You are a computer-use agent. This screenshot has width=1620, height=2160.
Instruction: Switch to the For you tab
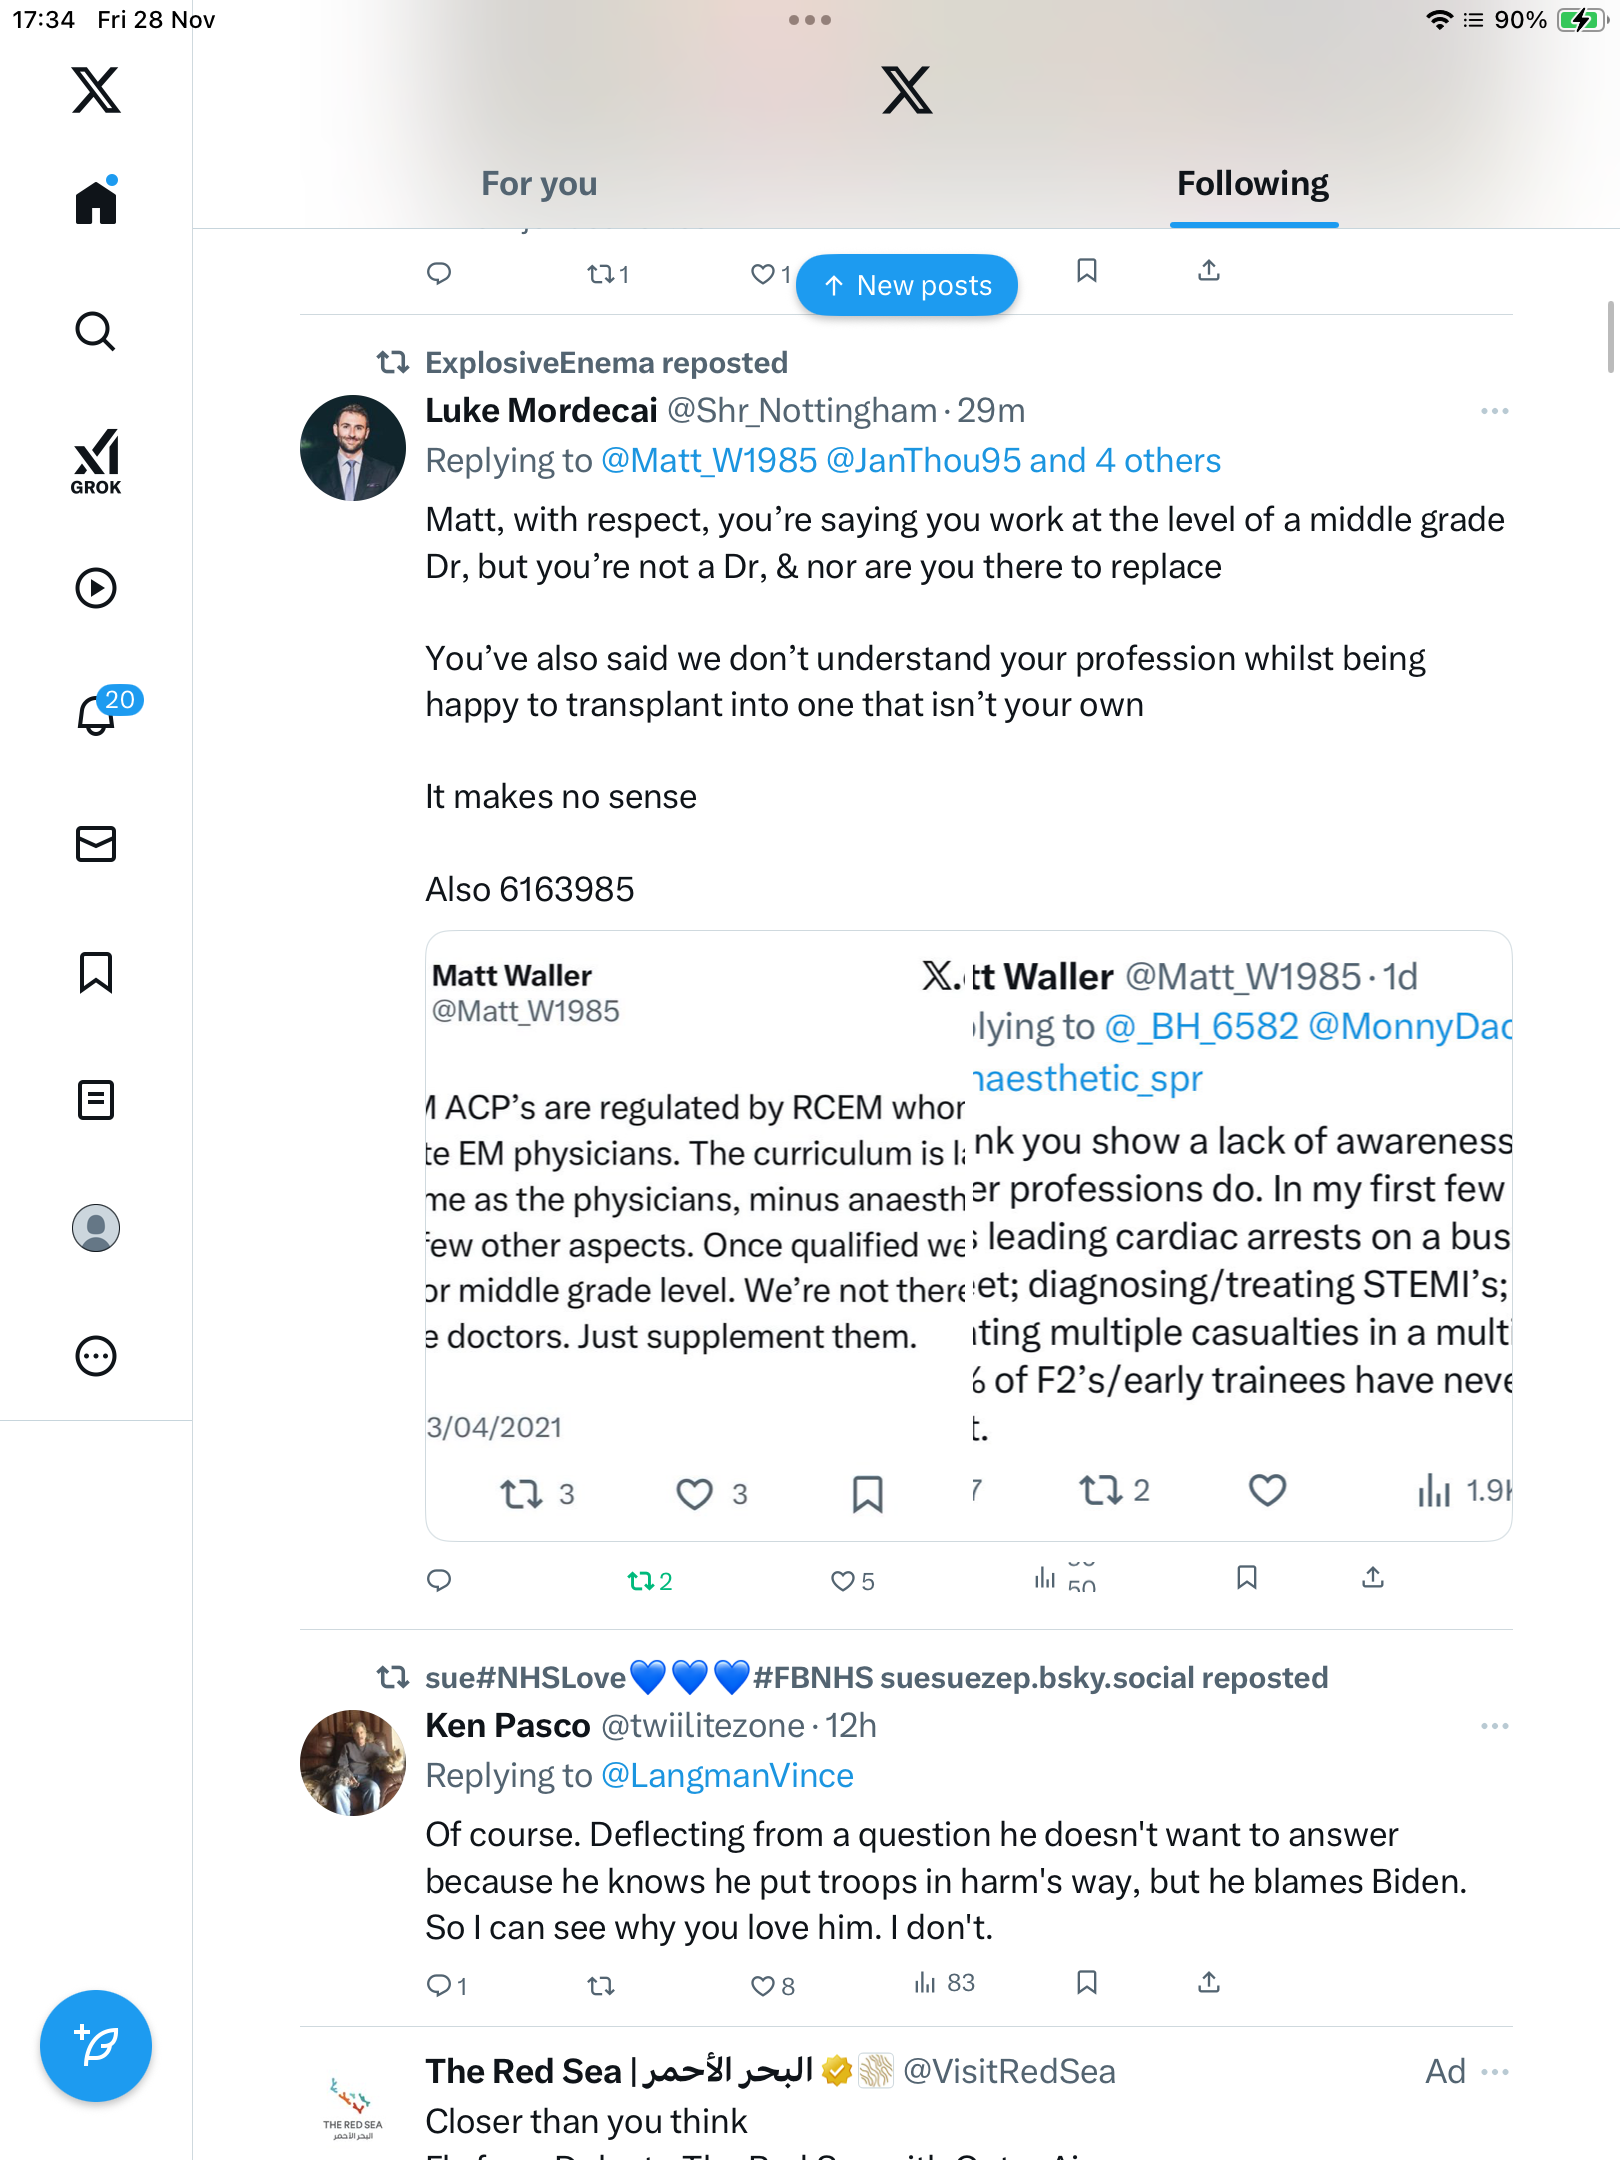[x=539, y=184]
